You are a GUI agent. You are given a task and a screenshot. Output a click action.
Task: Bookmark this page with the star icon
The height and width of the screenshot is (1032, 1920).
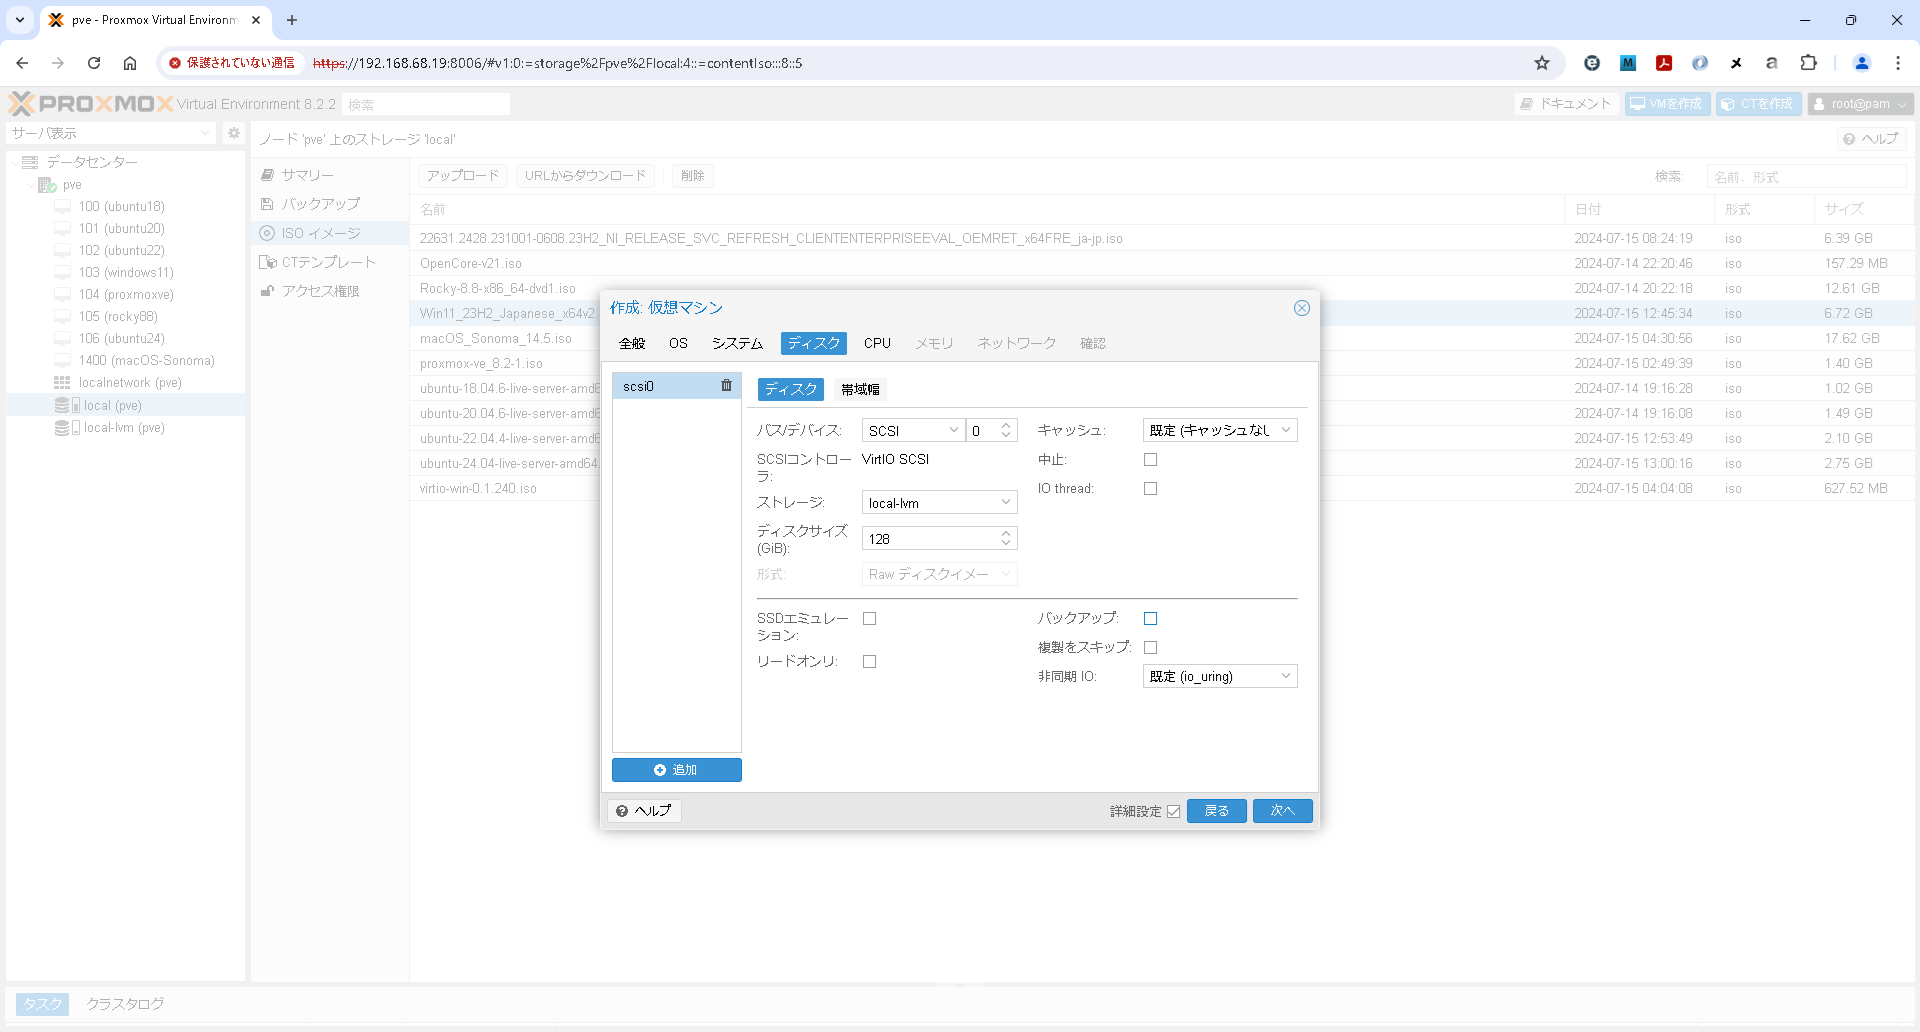point(1542,63)
